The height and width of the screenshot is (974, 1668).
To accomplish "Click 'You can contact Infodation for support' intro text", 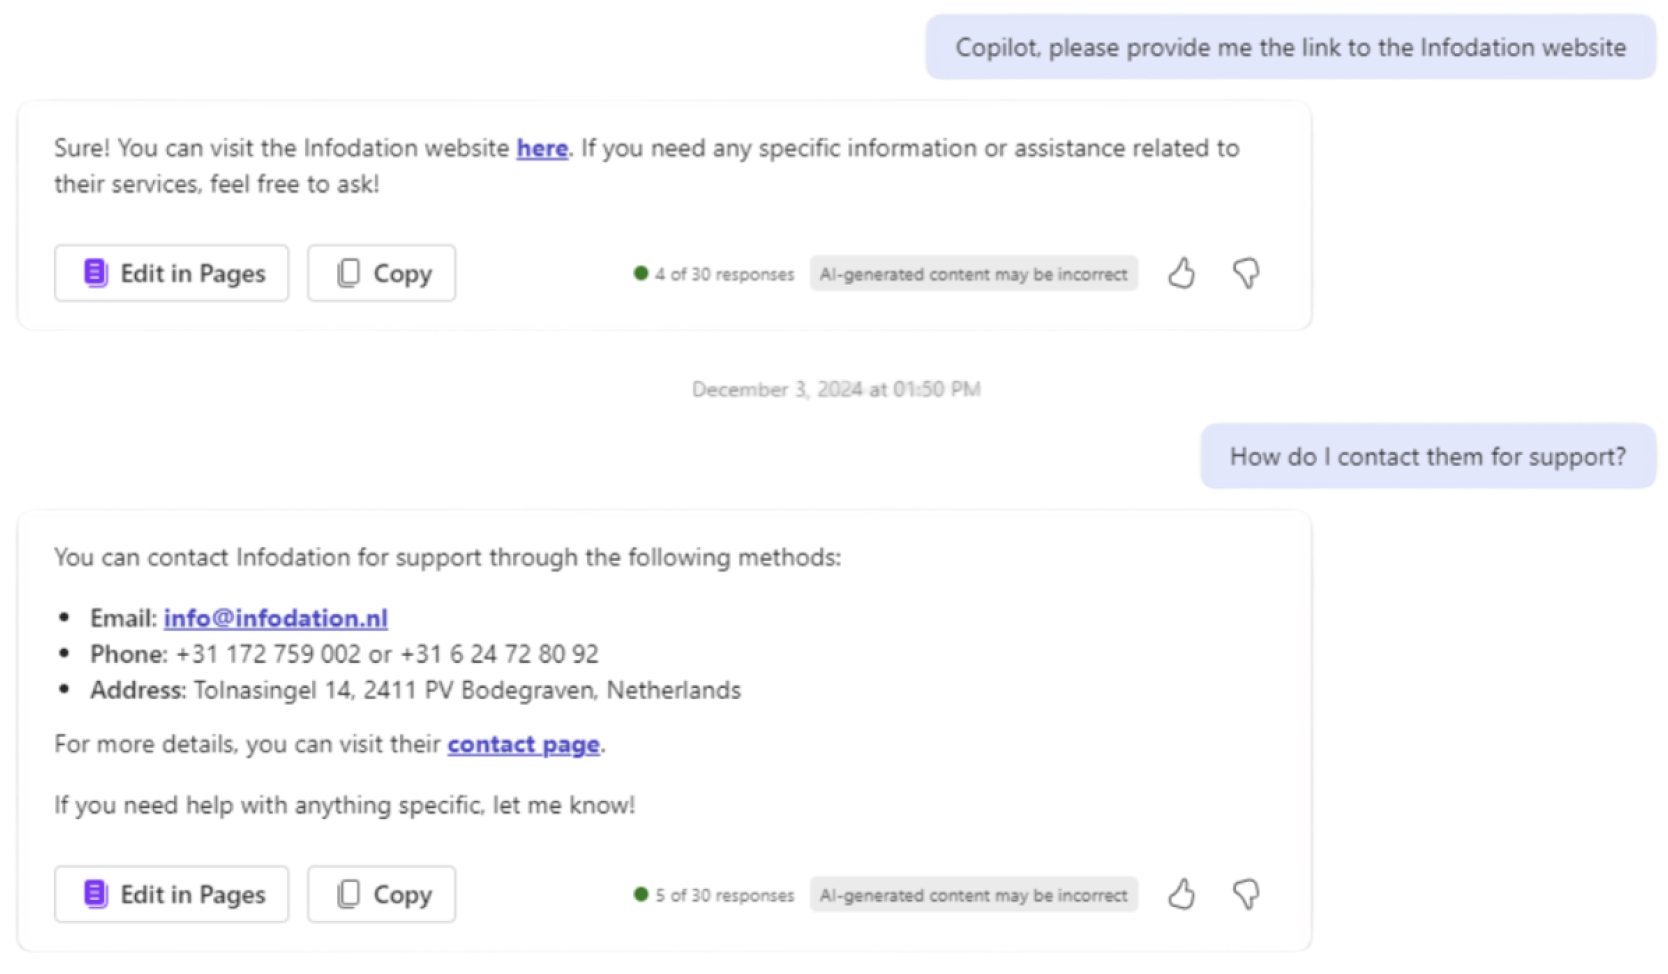I will click(x=447, y=557).
